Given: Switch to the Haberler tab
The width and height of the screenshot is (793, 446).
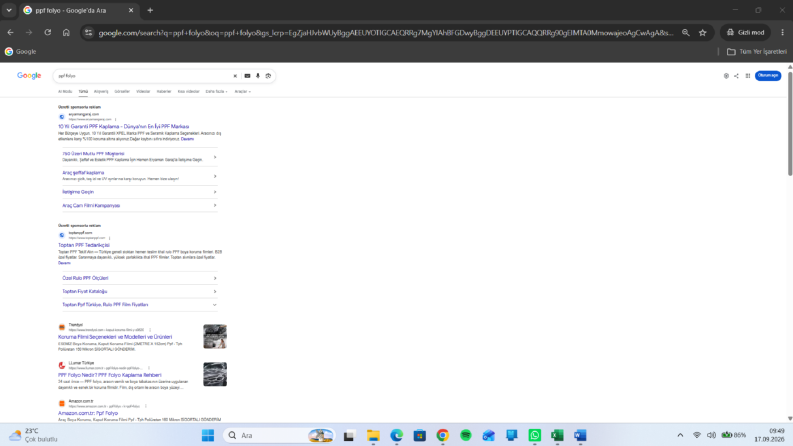Looking at the screenshot, I should 164,92.
